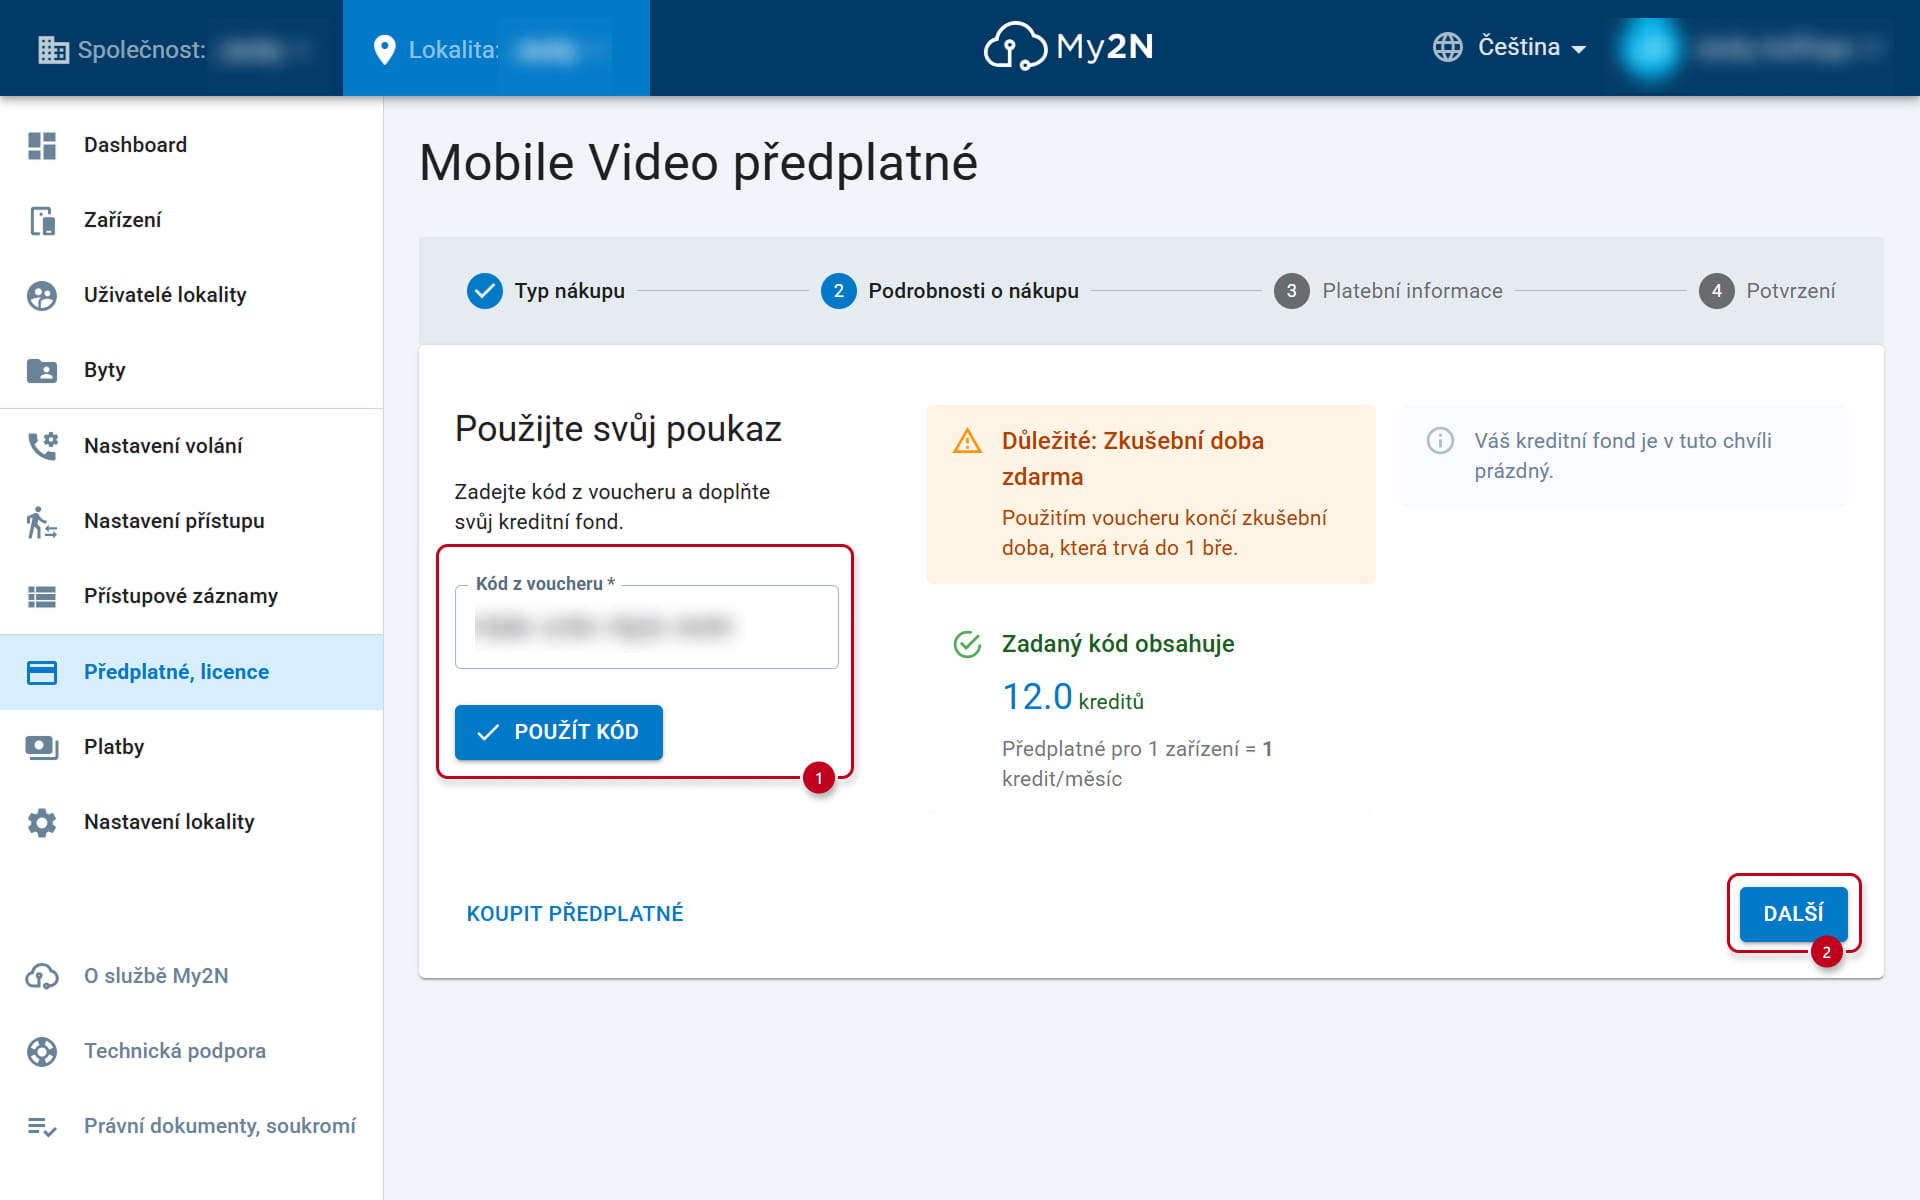Click the company building icon in header

(53, 49)
